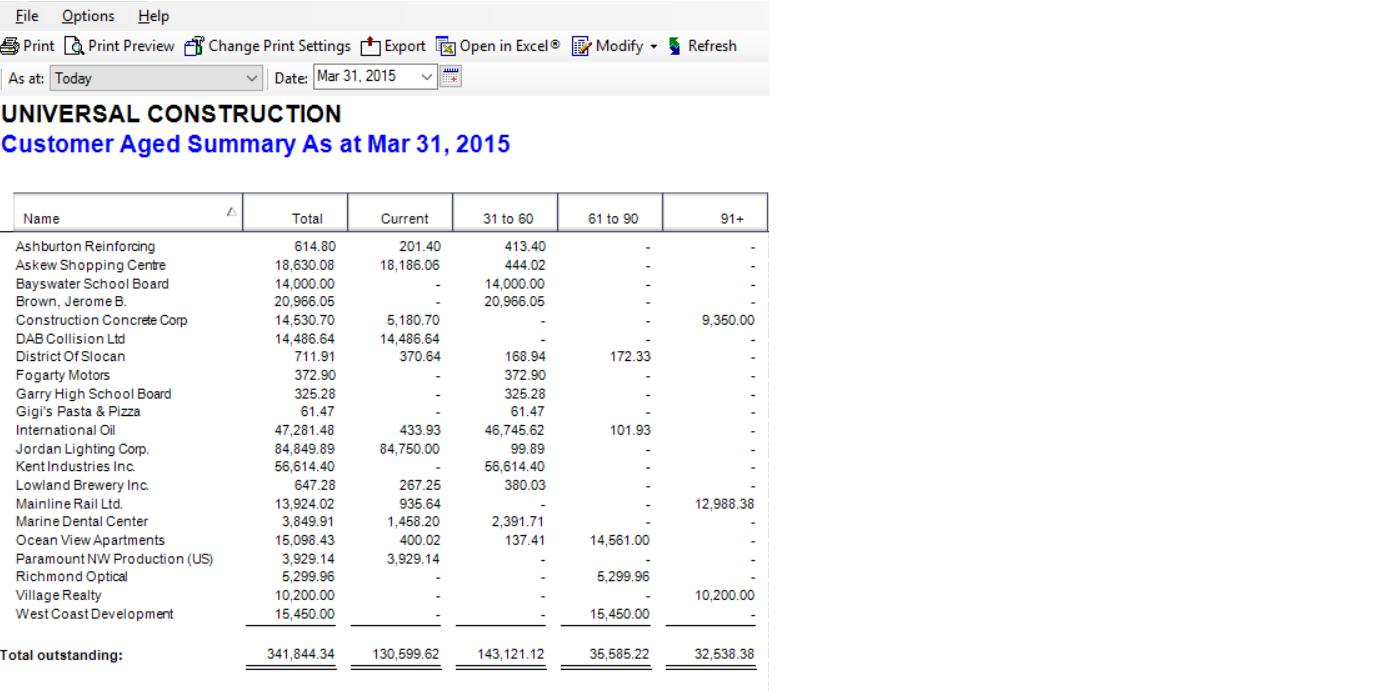
Task: Select Village Realty customer
Action: pos(58,595)
